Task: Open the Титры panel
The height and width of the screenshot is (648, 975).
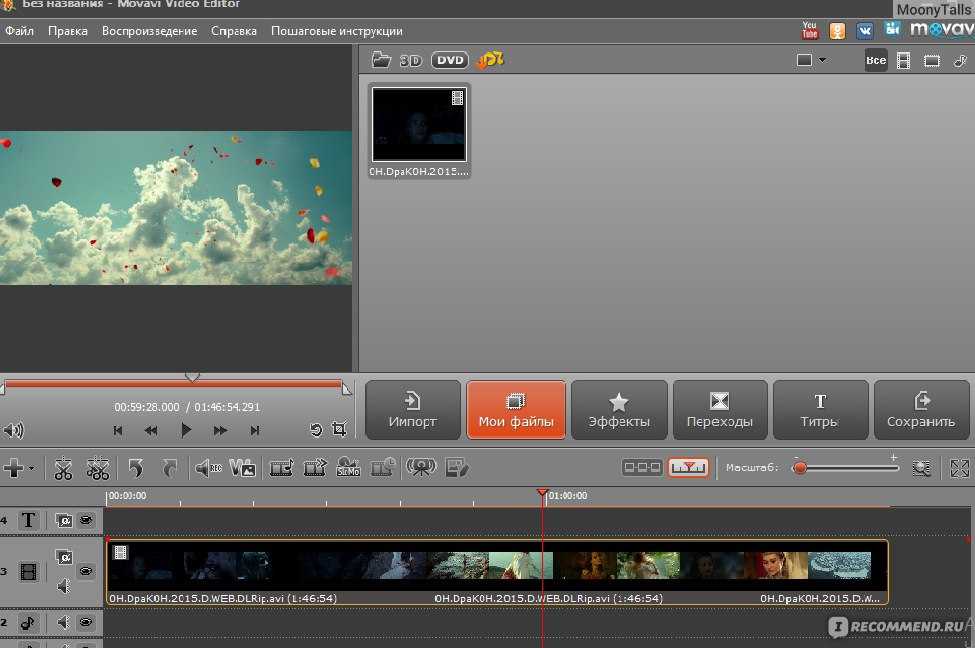Action: 820,410
